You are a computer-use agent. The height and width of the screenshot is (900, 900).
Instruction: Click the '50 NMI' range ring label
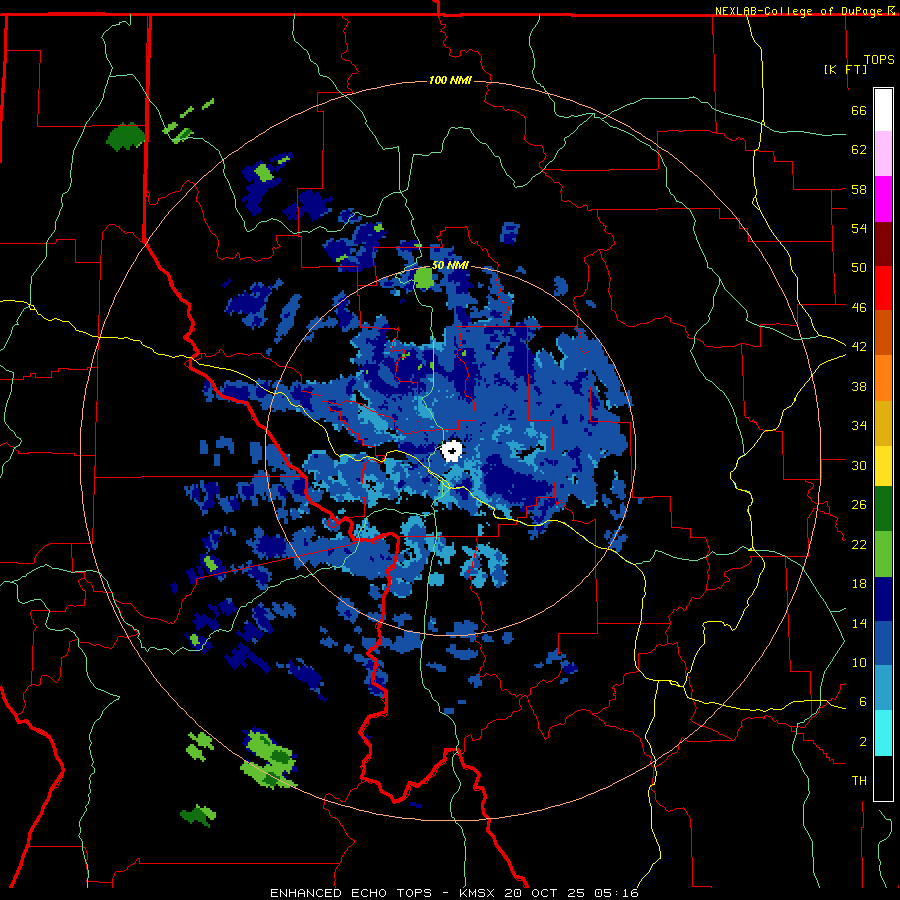[450, 265]
